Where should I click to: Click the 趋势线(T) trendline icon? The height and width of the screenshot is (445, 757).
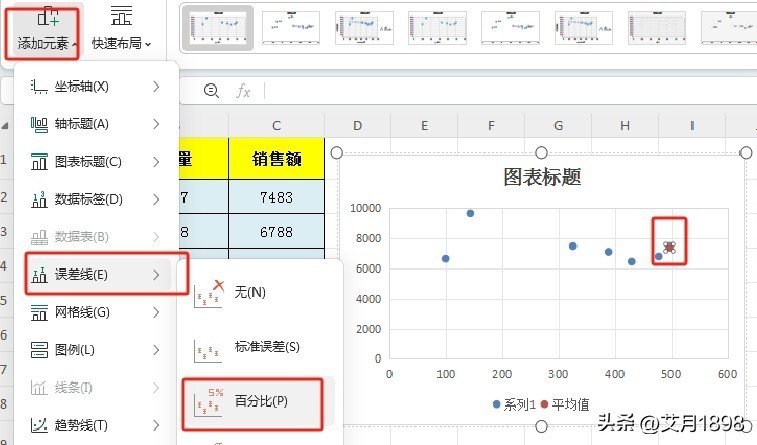pyautogui.click(x=40, y=425)
